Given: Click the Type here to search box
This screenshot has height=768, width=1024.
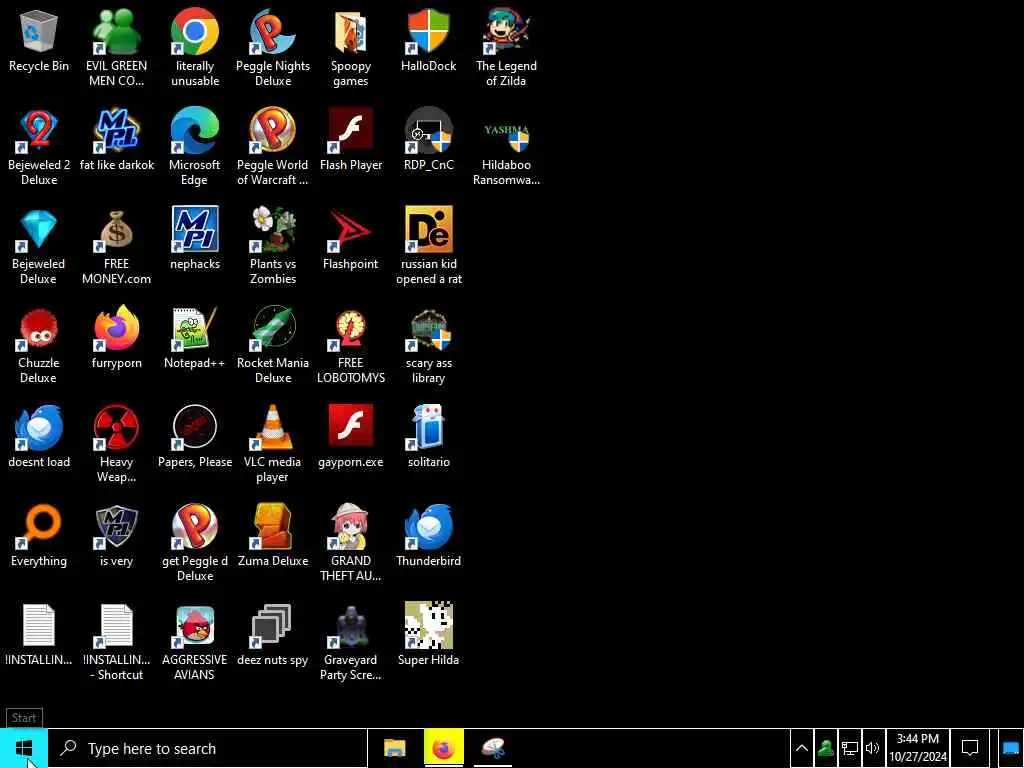Looking at the screenshot, I should (x=208, y=748).
